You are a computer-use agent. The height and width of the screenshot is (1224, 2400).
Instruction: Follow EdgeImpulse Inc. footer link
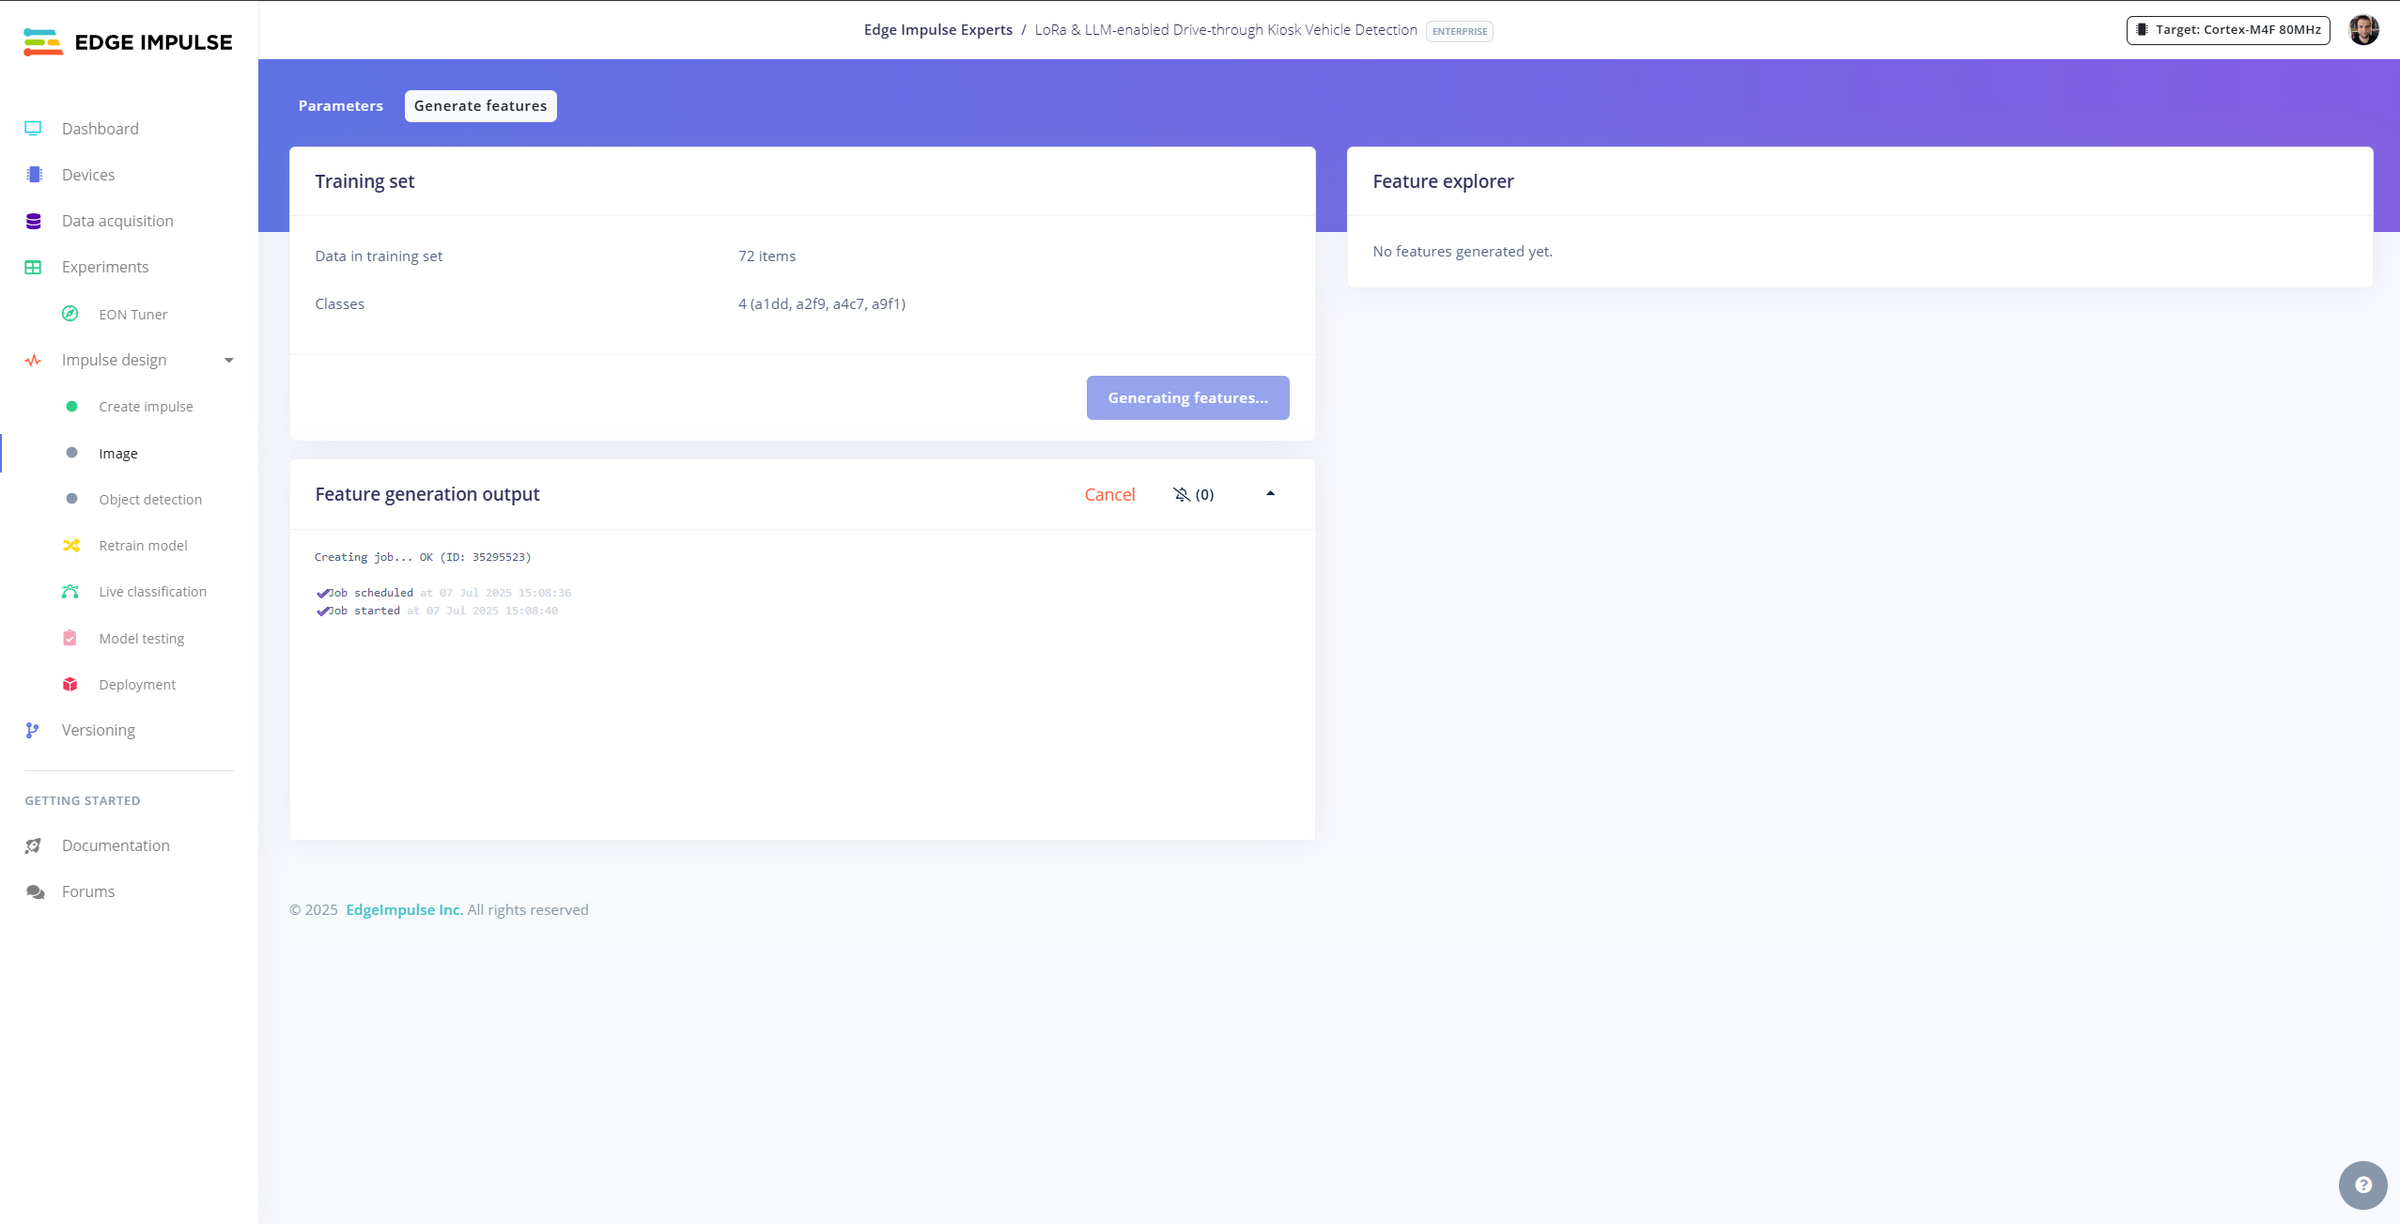pyautogui.click(x=404, y=909)
